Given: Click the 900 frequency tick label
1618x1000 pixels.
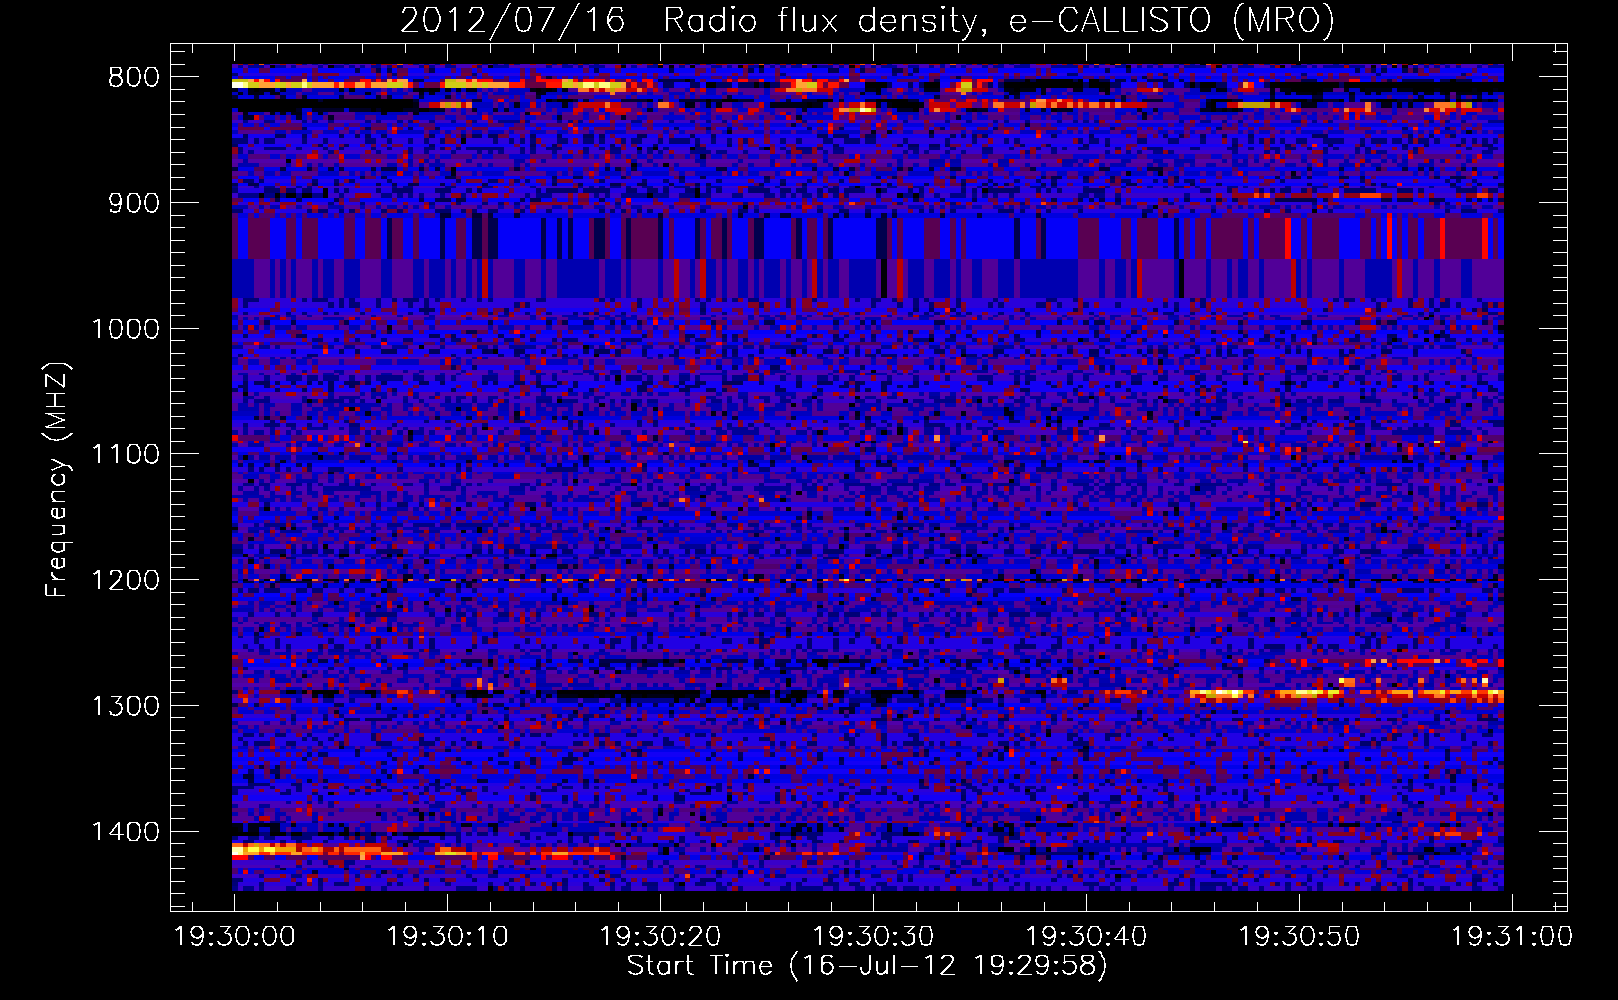Looking at the screenshot, I should tap(133, 203).
